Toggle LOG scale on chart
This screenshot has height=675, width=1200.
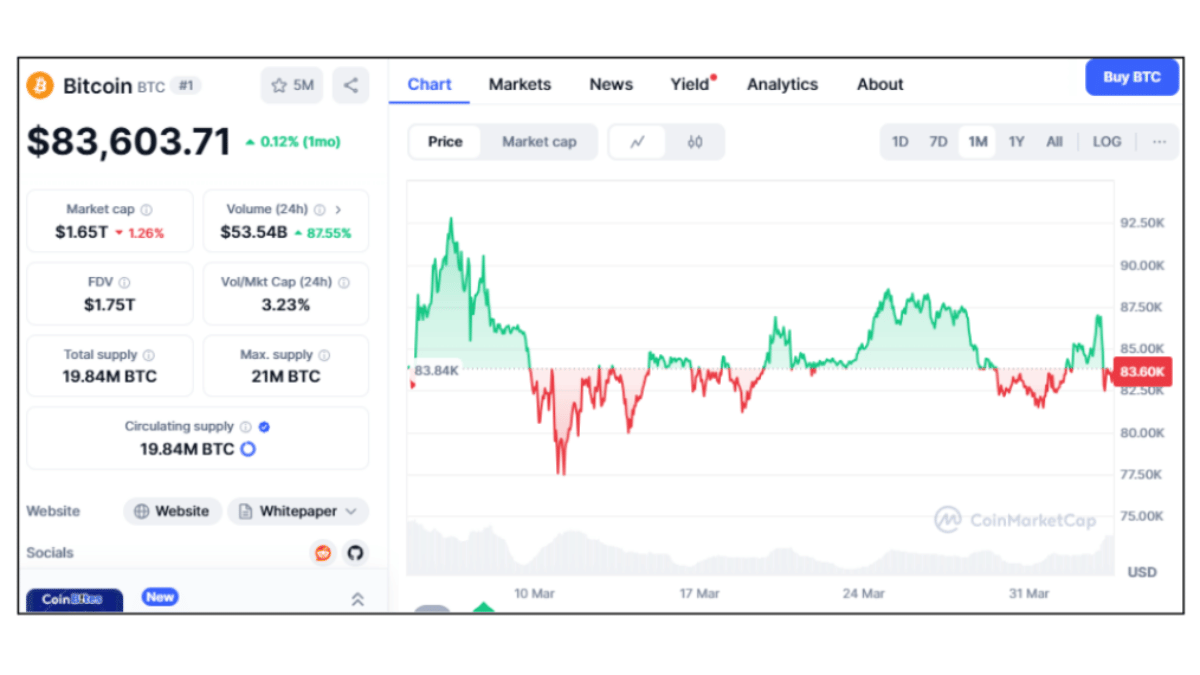(x=1107, y=142)
